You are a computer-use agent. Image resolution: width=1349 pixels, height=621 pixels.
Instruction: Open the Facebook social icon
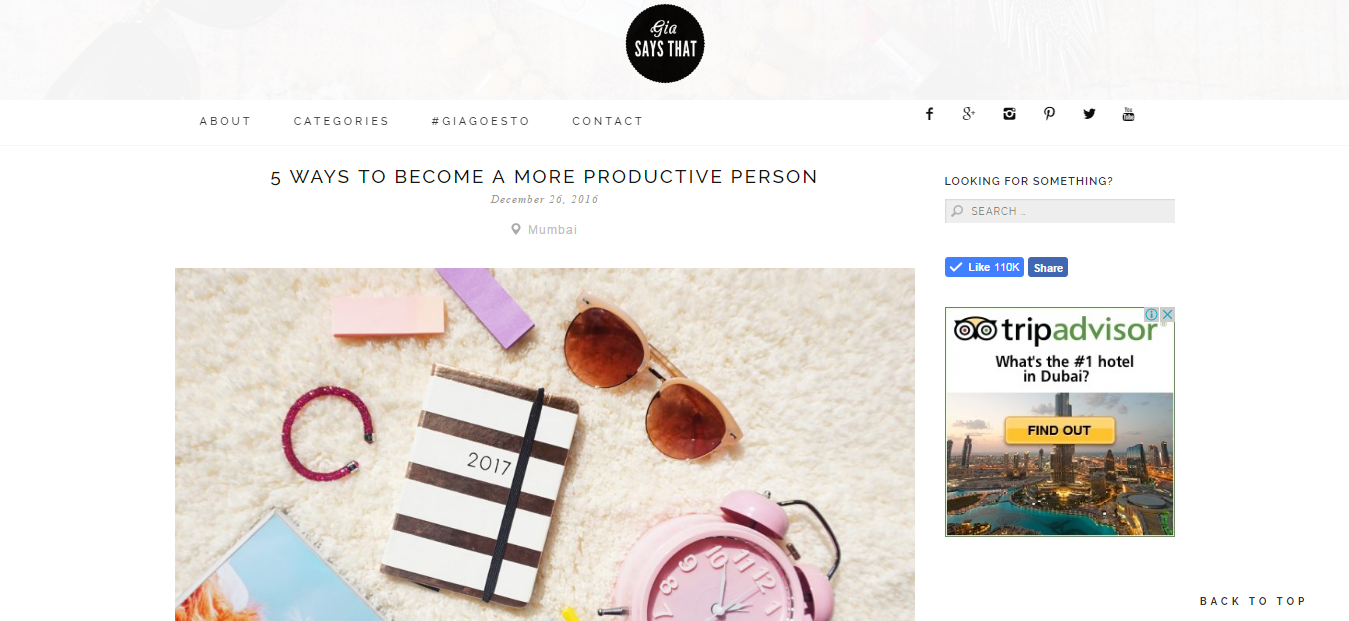click(x=929, y=114)
